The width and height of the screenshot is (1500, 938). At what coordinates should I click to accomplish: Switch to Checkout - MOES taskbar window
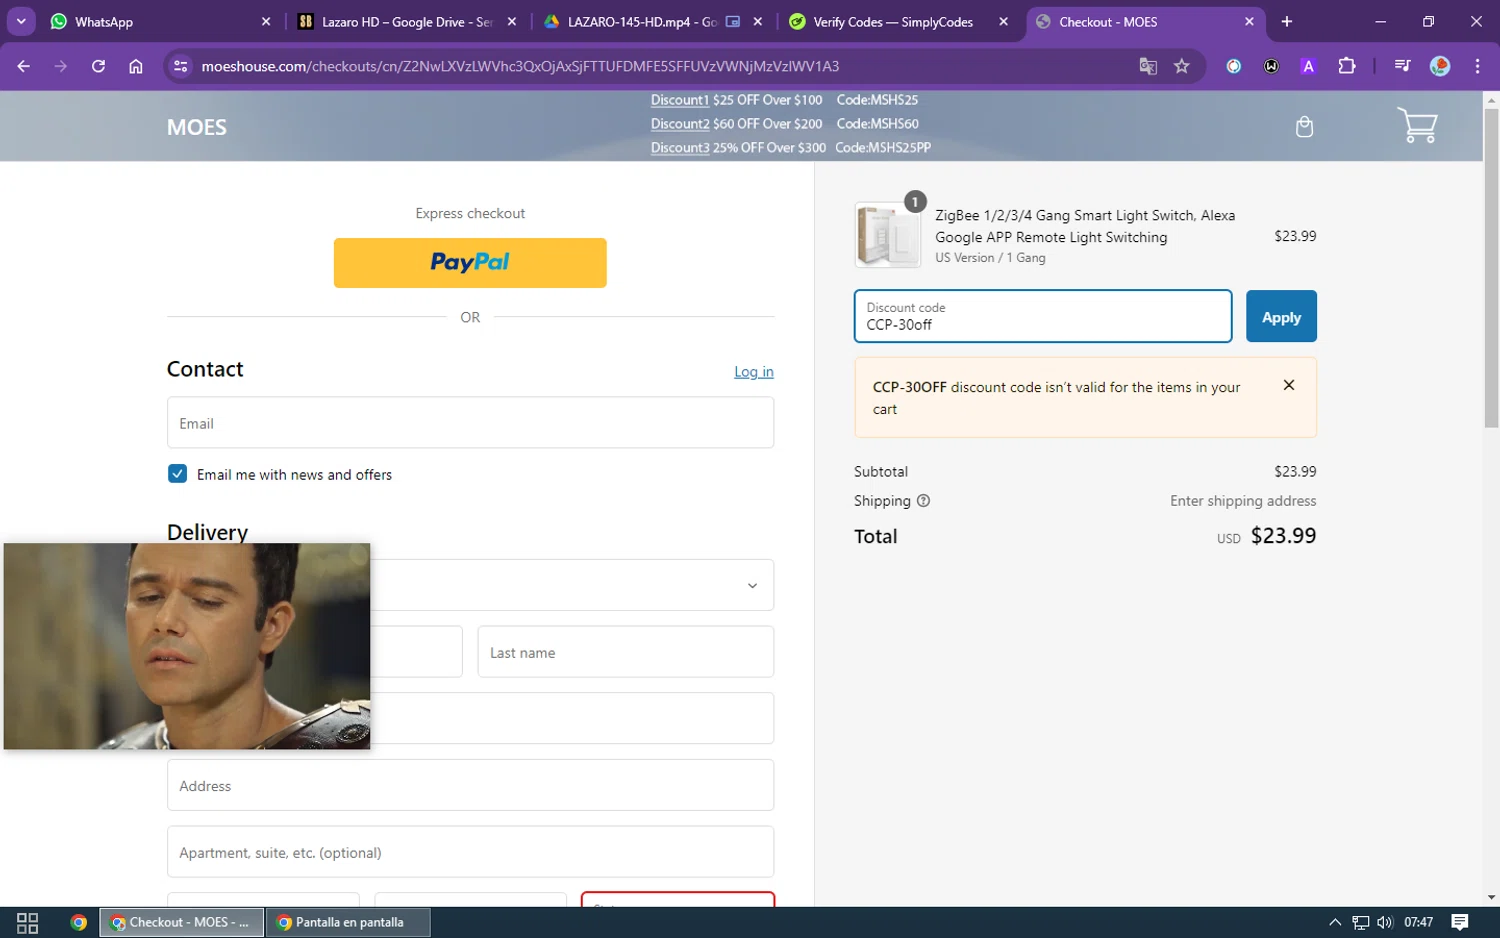(181, 922)
